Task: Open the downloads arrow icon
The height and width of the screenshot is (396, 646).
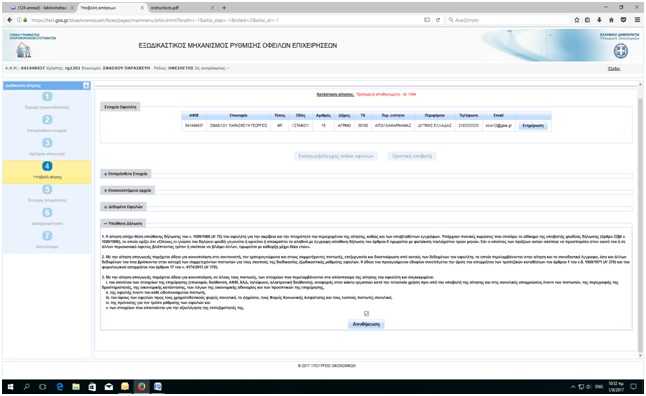Action: point(599,20)
